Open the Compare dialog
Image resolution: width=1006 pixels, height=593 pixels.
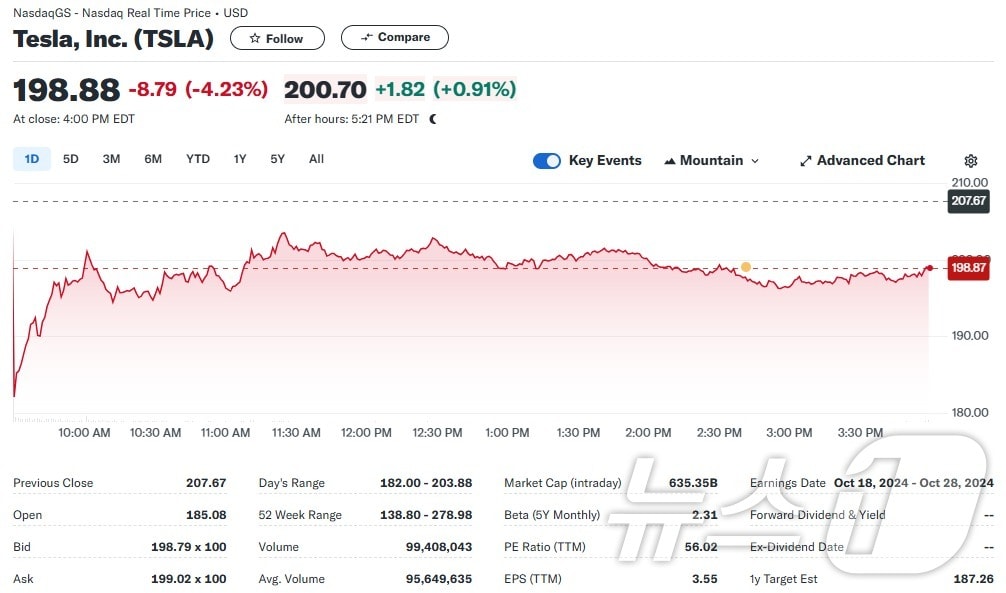coord(394,36)
